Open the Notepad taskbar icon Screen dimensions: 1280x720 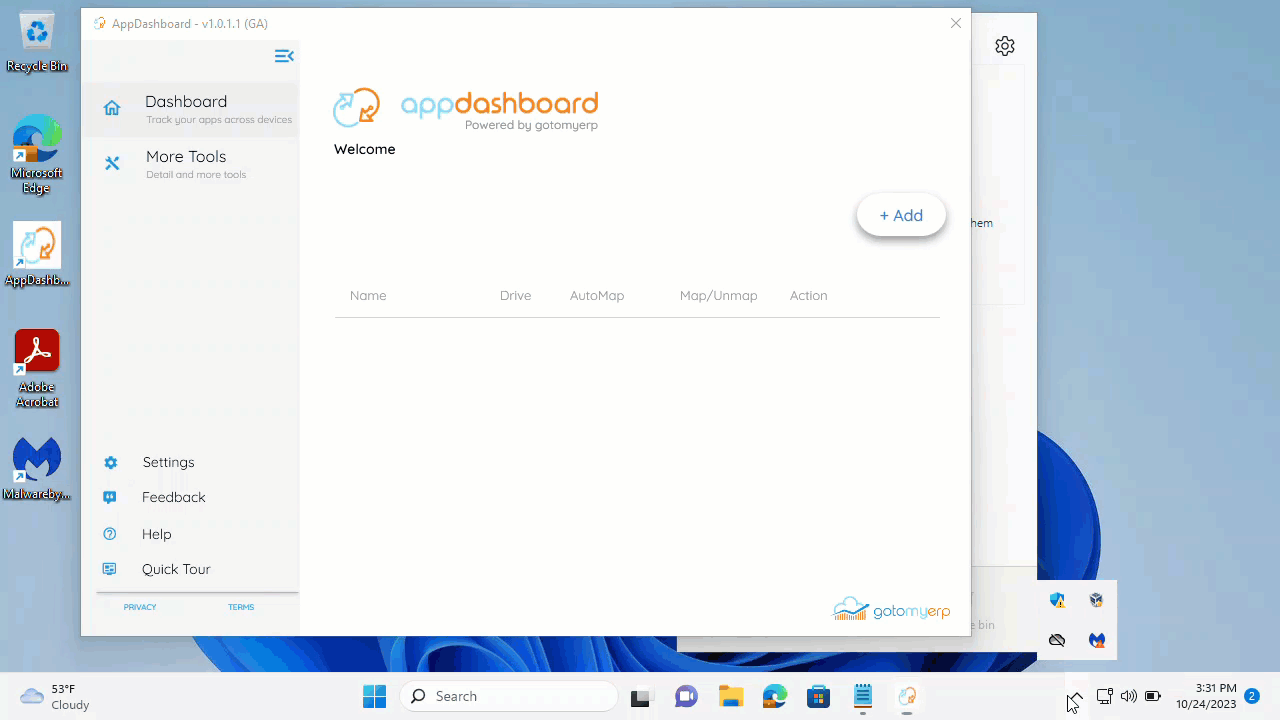coord(863,697)
